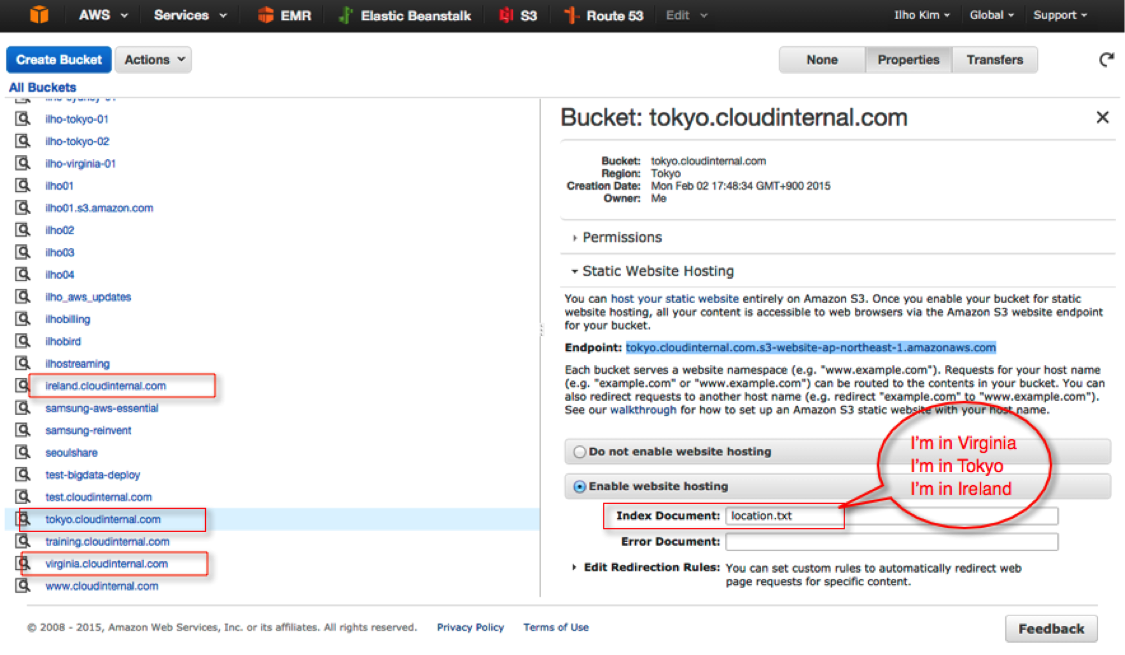Open the test.cloudinternal.com bucket
This screenshot has height=655, width=1125.
pos(98,496)
